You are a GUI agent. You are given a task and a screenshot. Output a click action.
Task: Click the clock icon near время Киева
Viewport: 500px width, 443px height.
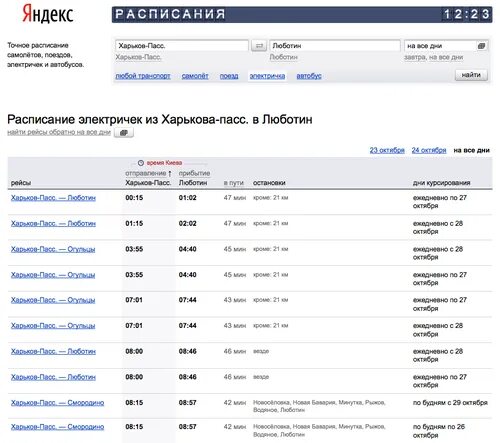click(141, 163)
